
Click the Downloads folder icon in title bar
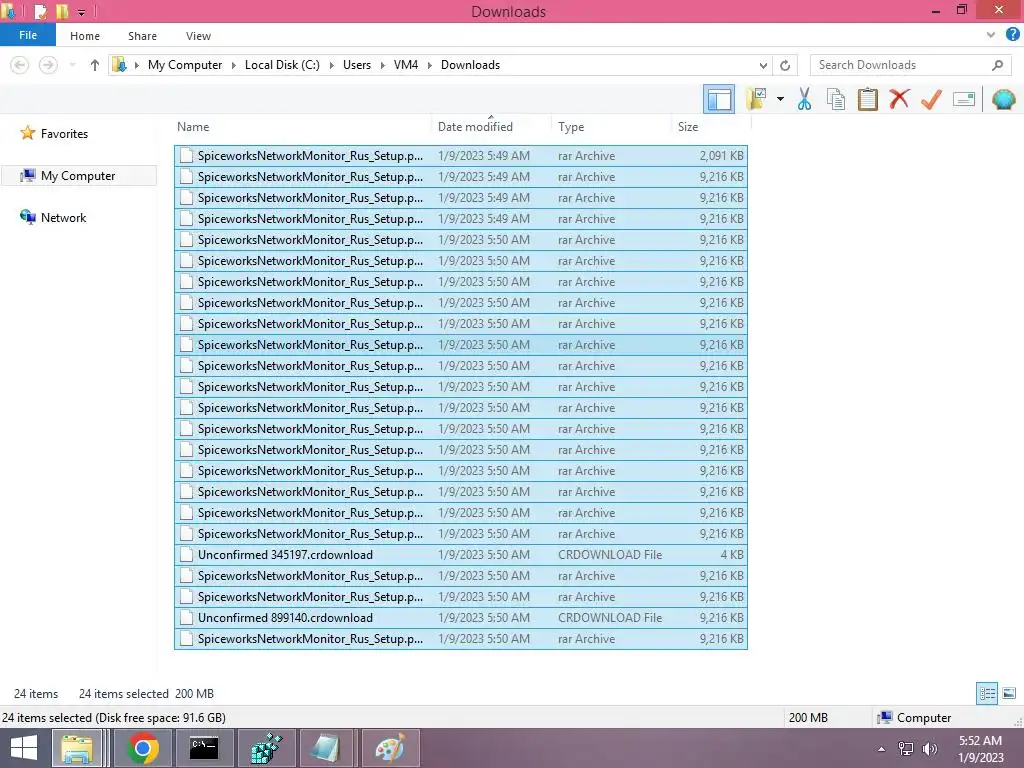[x=8, y=11]
